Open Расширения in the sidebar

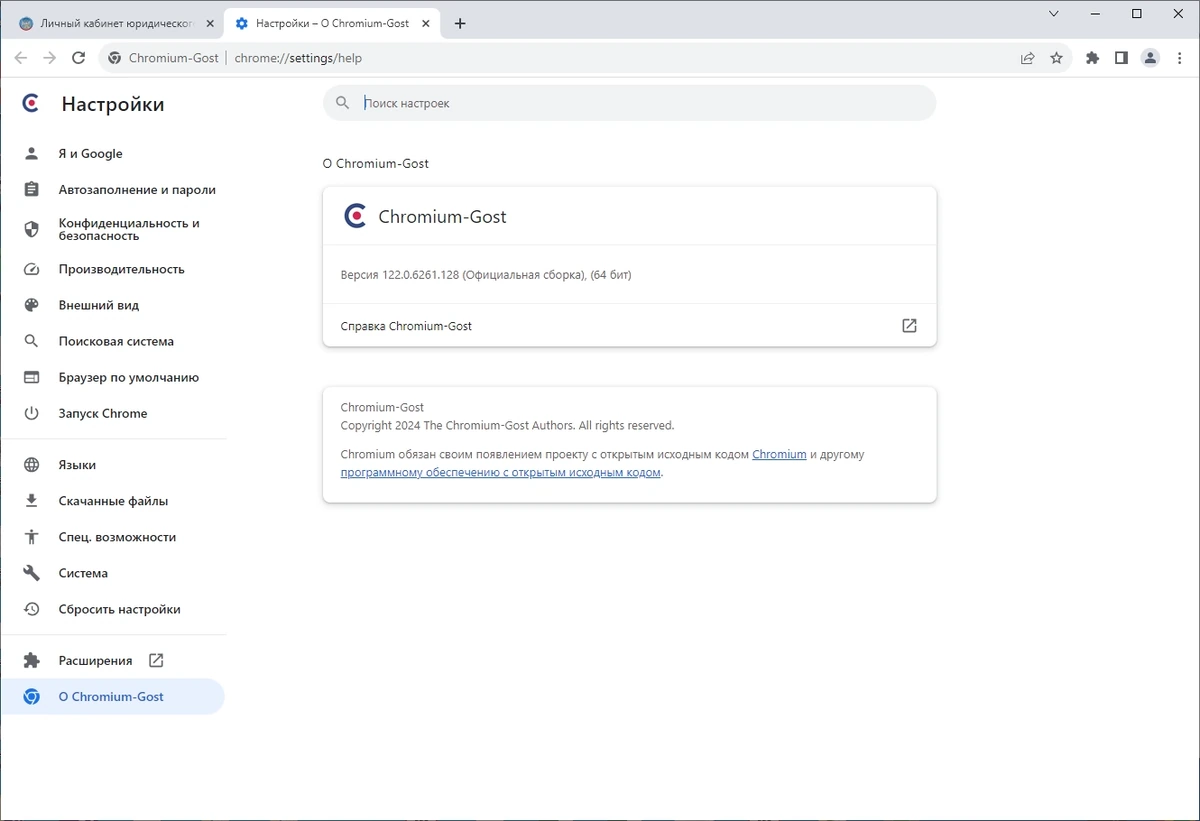[x=113, y=661]
